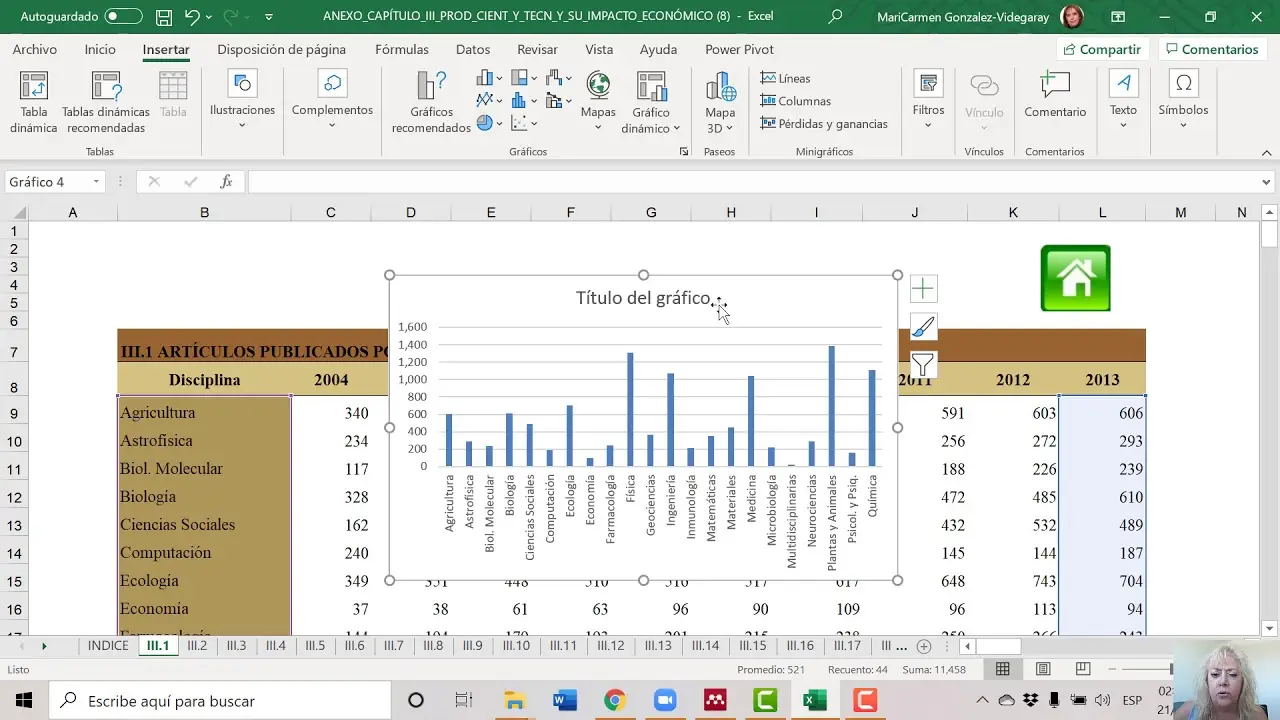Screen dimensions: 1280x720
Task: Click the green Home icon button
Action: tap(1075, 278)
